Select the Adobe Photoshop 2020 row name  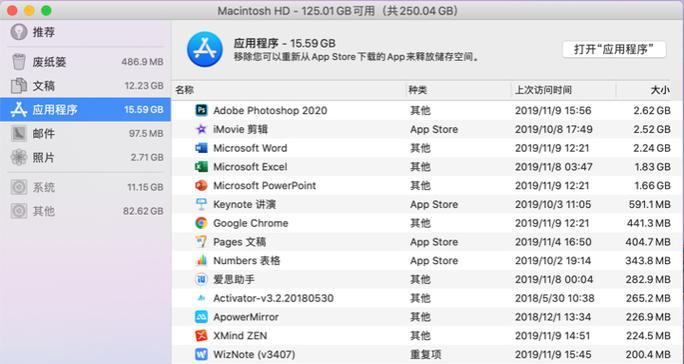tap(270, 110)
